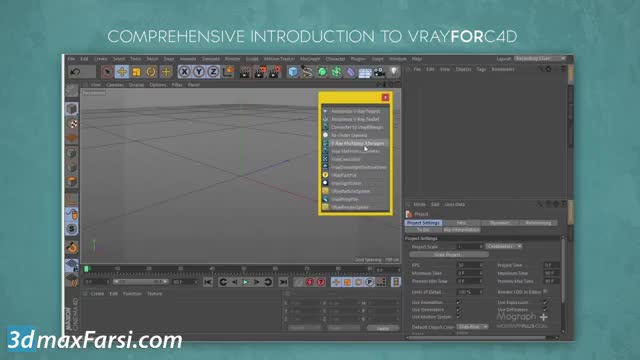
Task: Open the Default Object Color dropdown
Action: (473, 327)
